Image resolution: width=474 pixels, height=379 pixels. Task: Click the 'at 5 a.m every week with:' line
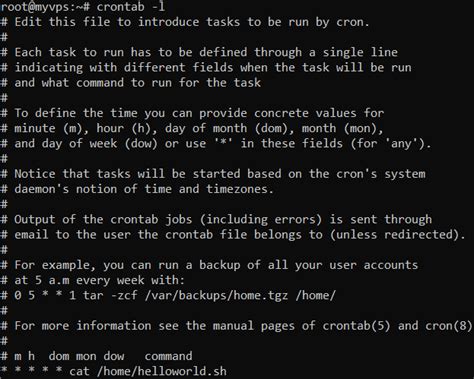[x=93, y=280]
